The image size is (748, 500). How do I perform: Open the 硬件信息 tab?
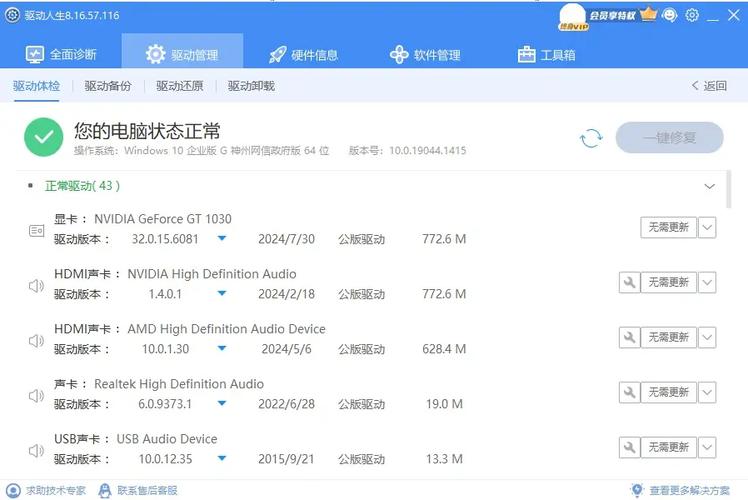click(x=303, y=55)
